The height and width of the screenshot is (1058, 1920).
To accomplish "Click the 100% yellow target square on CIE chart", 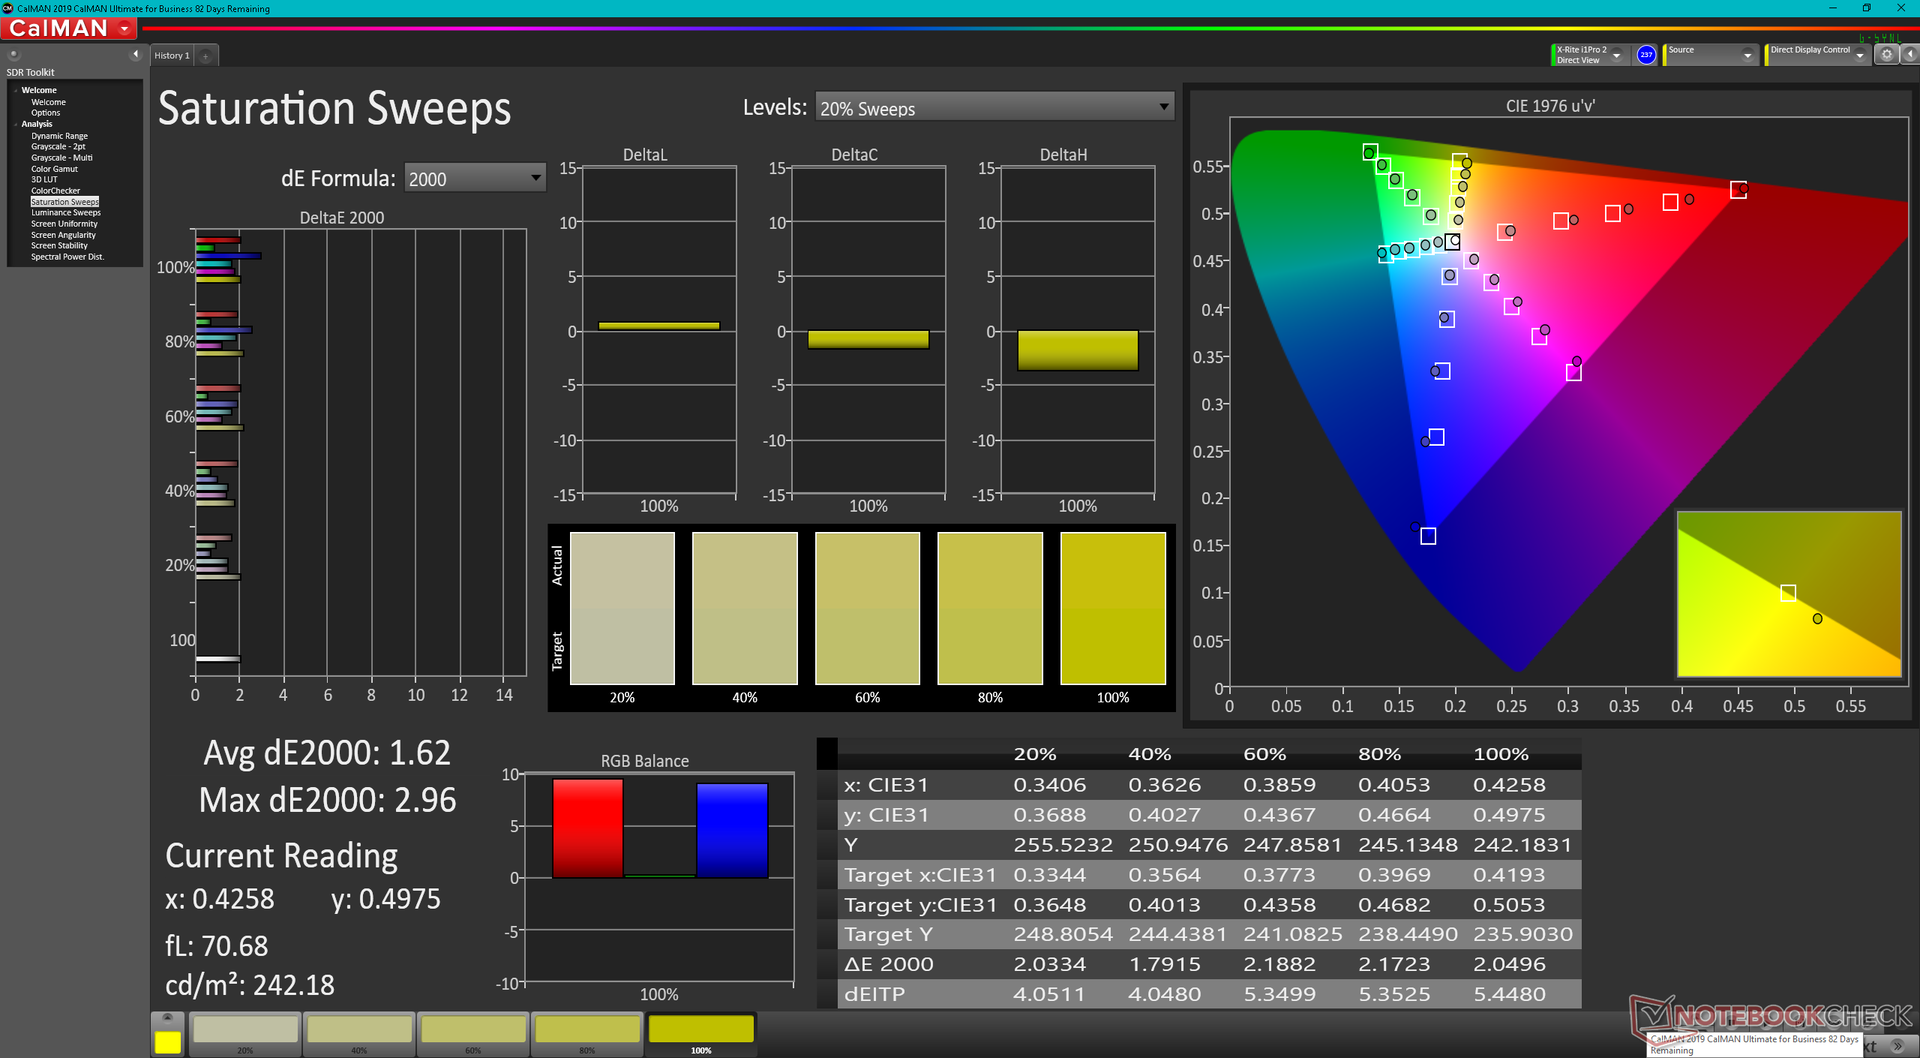I will (x=1460, y=161).
